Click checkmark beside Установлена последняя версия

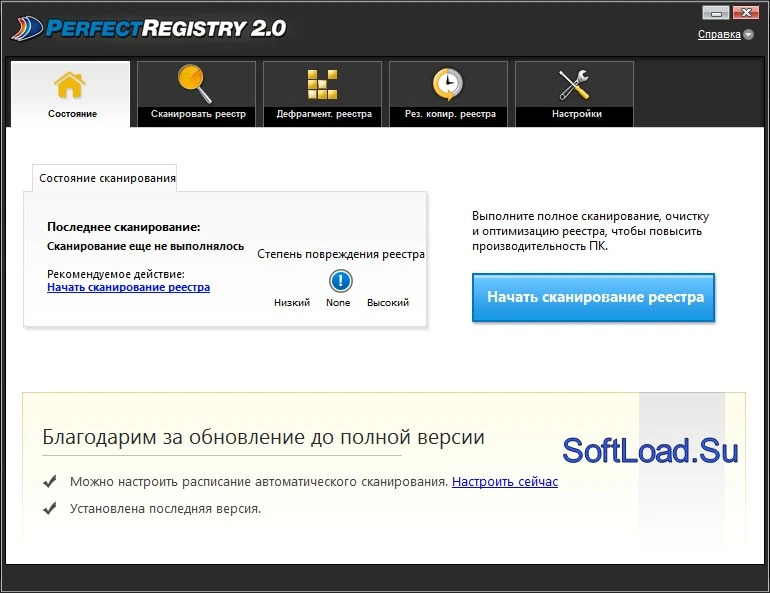pyautogui.click(x=50, y=508)
